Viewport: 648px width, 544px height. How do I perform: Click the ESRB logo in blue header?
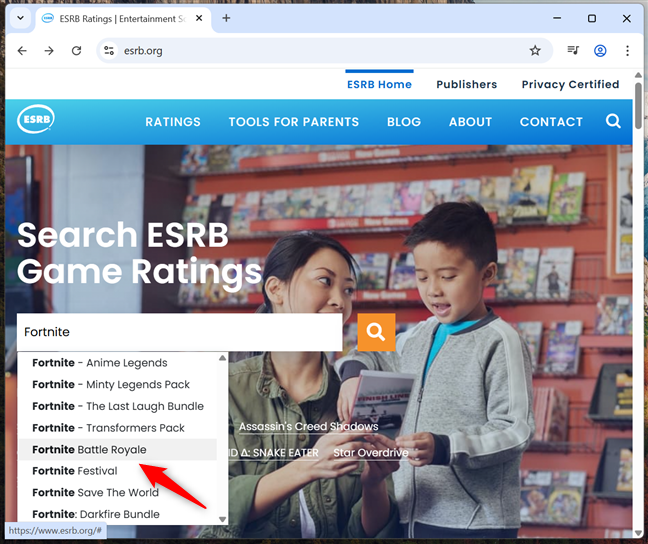tap(36, 119)
